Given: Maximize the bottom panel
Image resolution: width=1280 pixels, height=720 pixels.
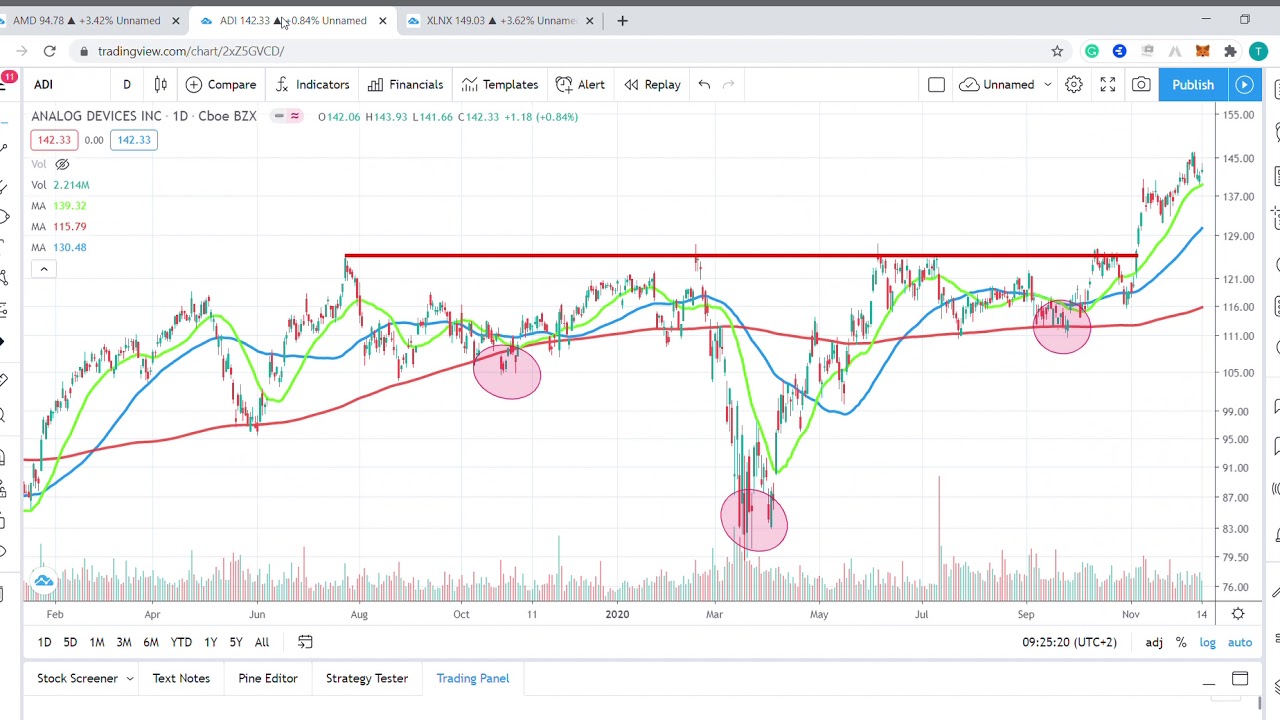Looking at the screenshot, I should click(x=1240, y=680).
